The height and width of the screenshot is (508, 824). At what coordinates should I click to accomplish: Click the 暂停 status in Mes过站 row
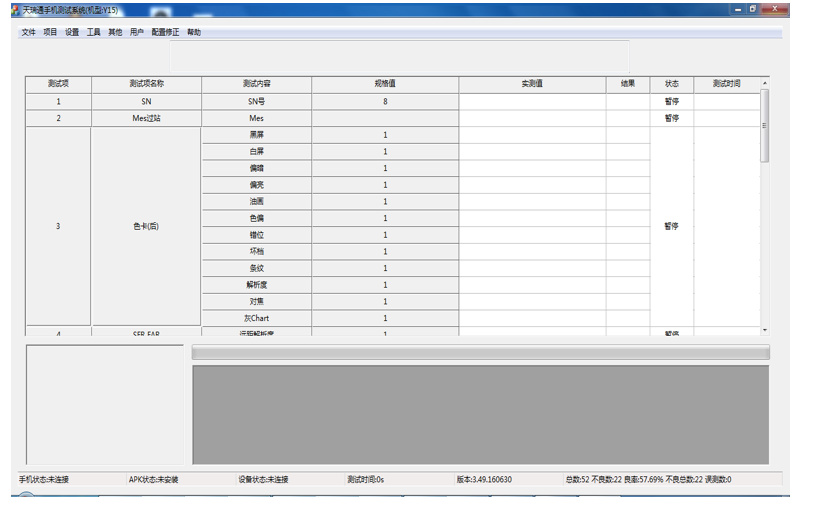pyautogui.click(x=672, y=118)
